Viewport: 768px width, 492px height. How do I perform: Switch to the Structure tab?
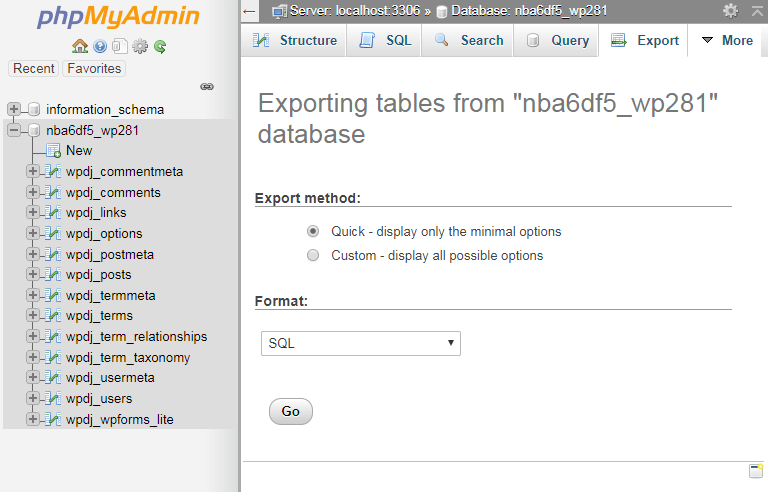295,40
